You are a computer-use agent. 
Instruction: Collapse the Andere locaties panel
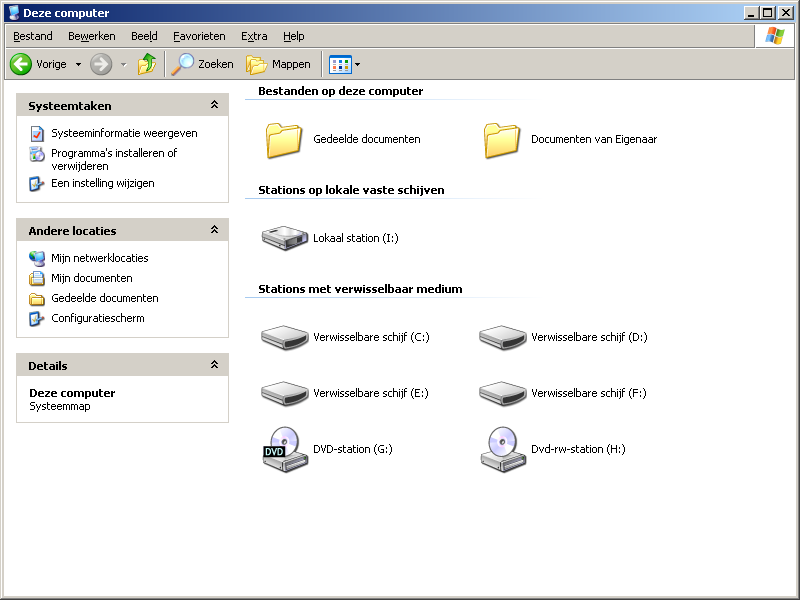pyautogui.click(x=214, y=230)
